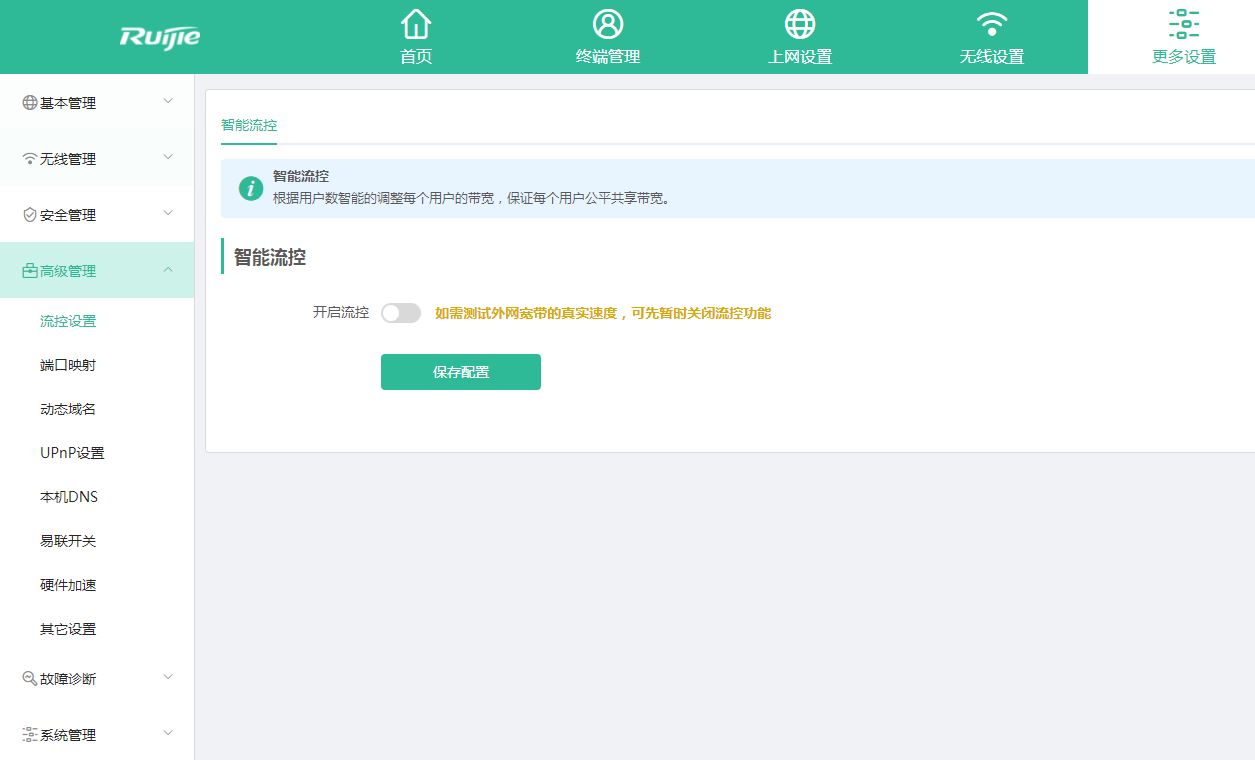Click the 故障诊断 menu label
This screenshot has height=760, width=1255.
(68, 679)
